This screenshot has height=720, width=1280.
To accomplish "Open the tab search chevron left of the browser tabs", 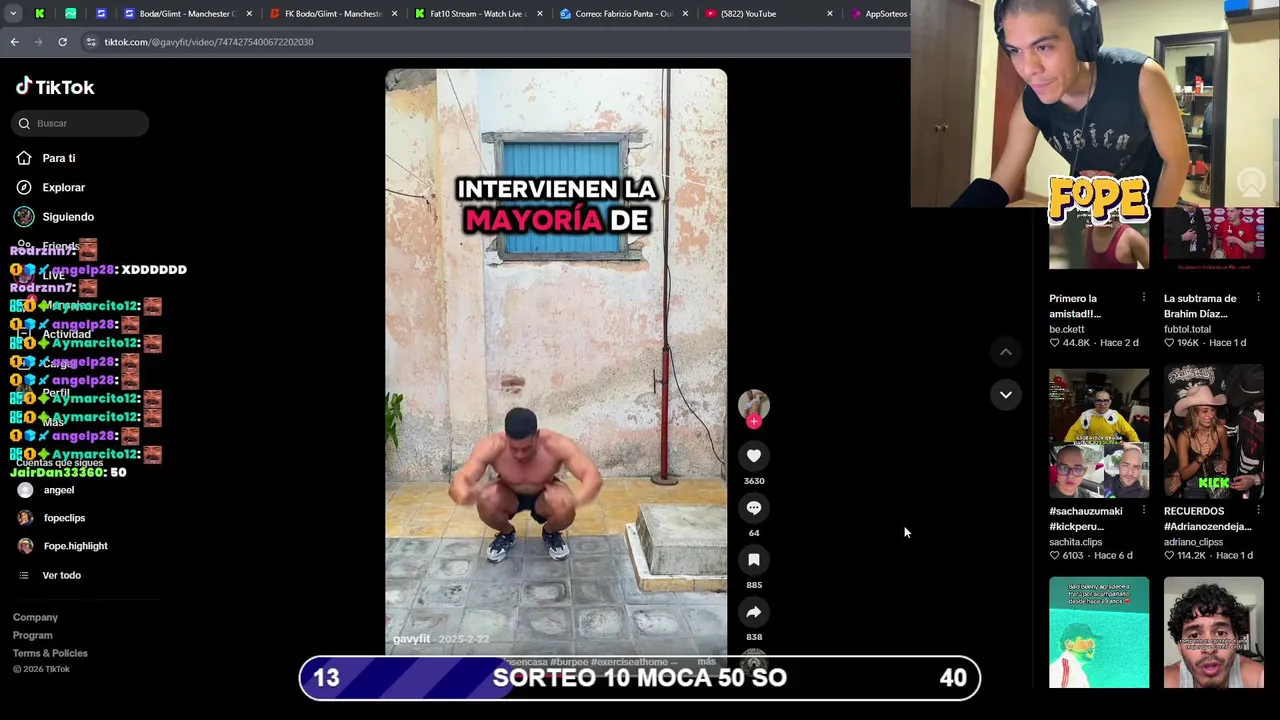I will (x=13, y=14).
